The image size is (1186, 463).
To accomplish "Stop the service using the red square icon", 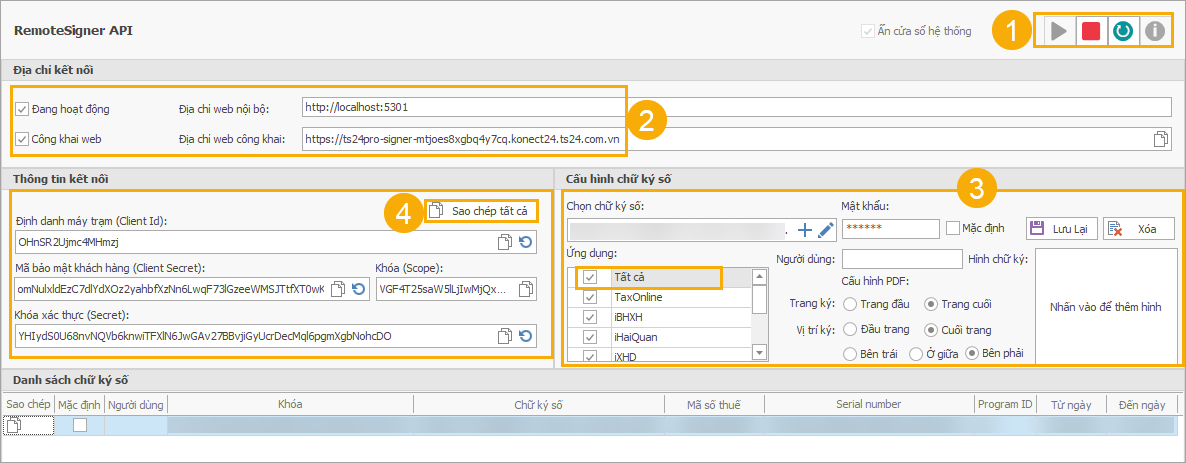I will pos(1091,31).
